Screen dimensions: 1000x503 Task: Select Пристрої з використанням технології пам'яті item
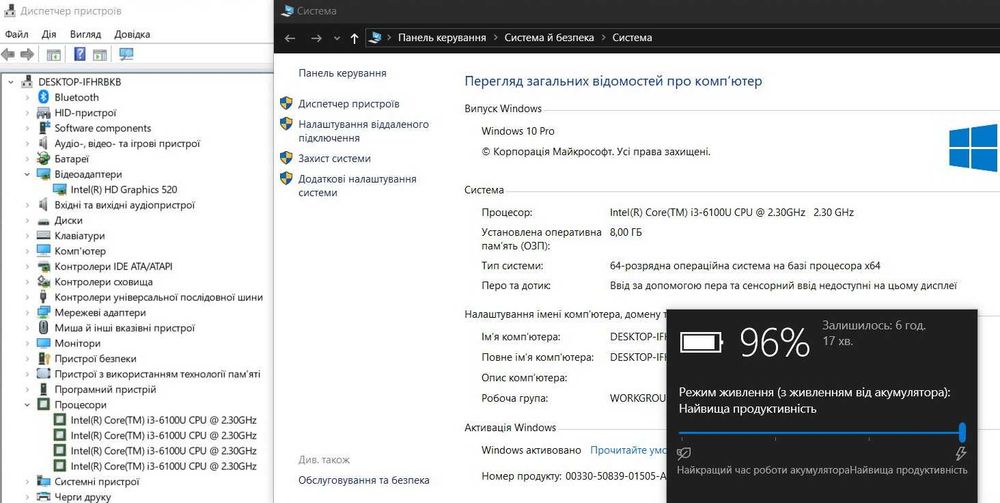click(158, 374)
